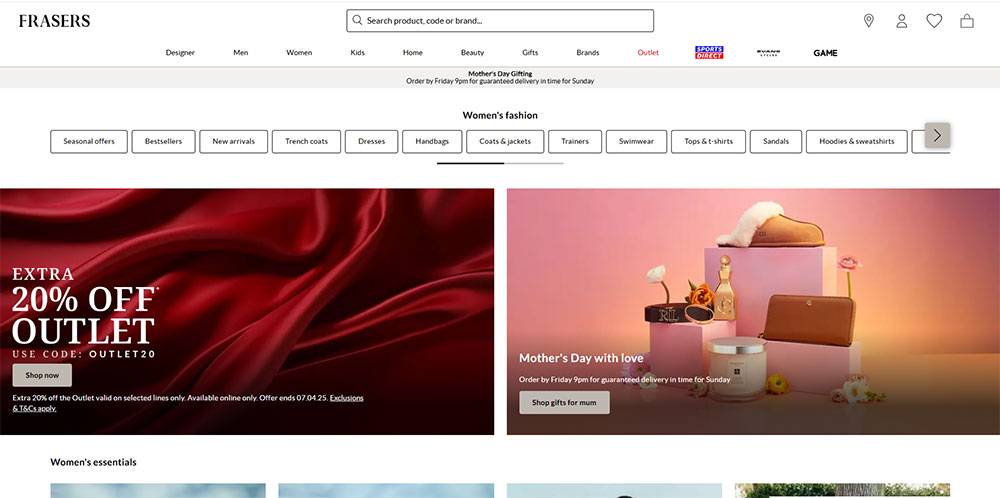
Task: Click the Women's essentials heading
Action: click(x=93, y=462)
